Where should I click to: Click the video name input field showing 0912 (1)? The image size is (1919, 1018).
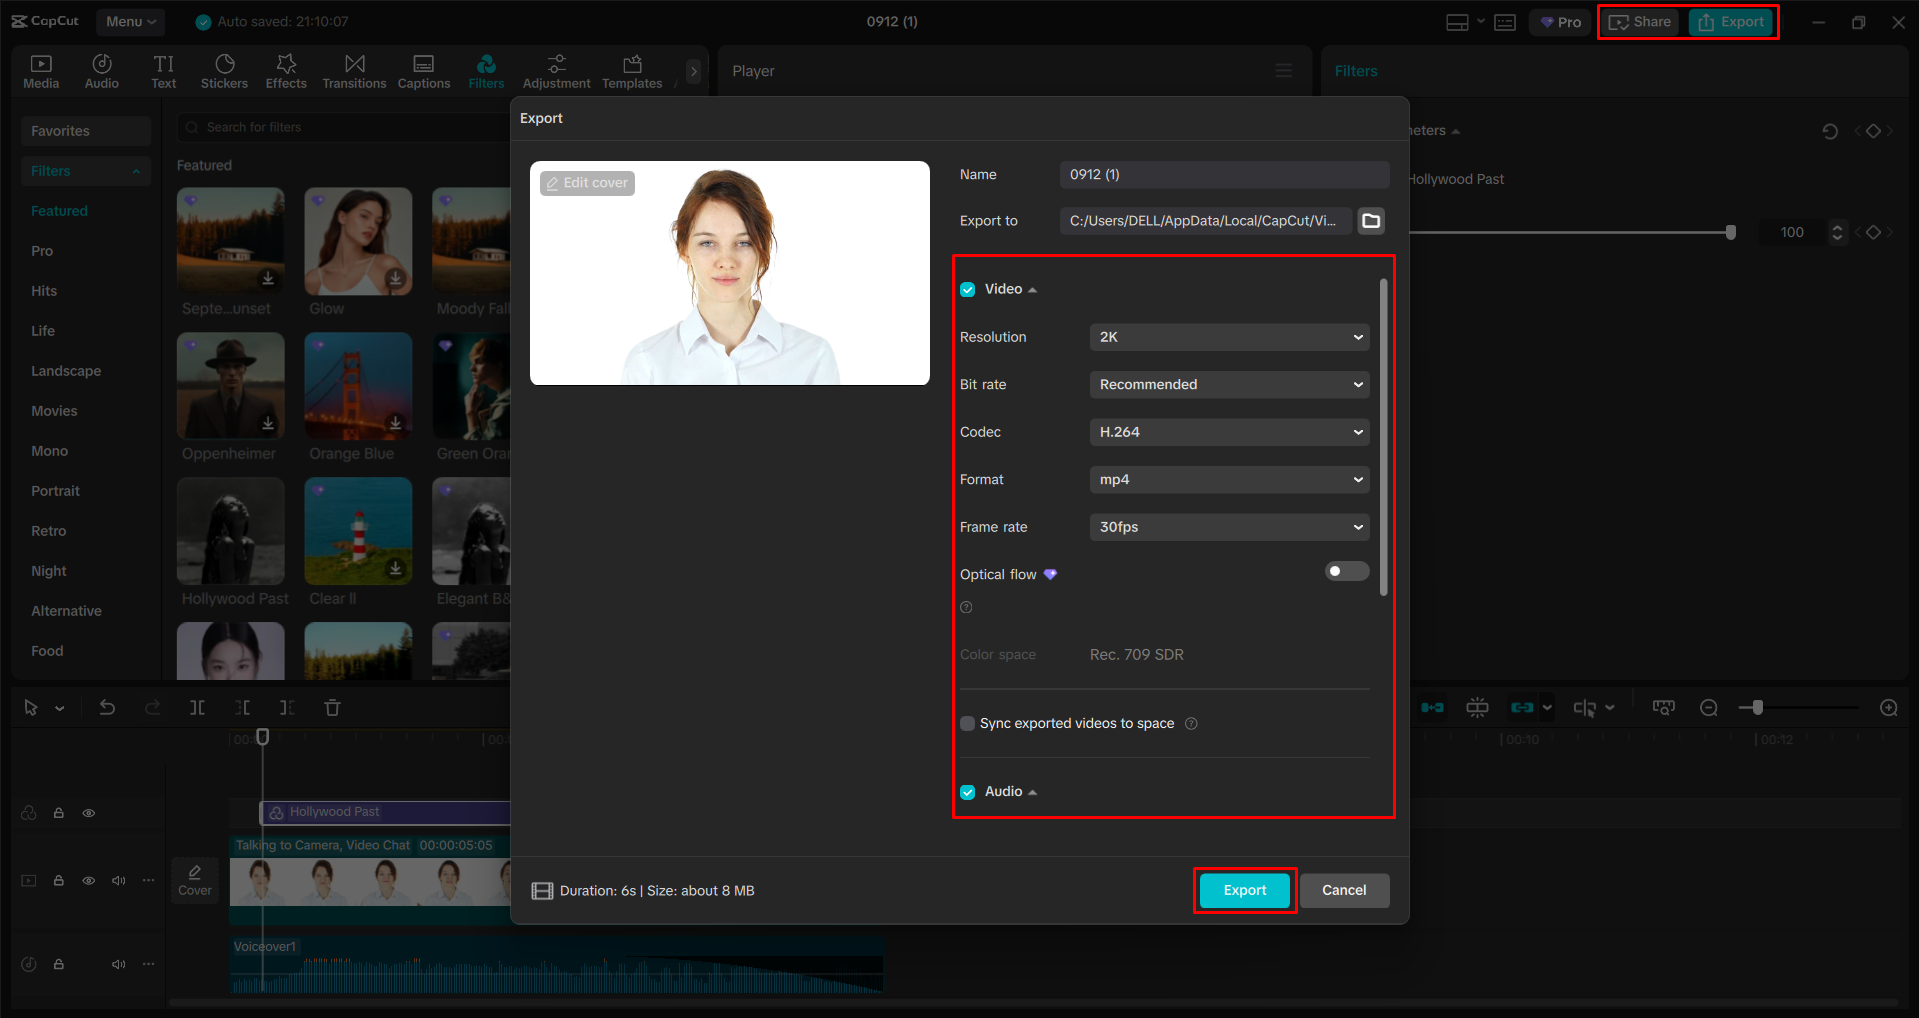(x=1223, y=174)
